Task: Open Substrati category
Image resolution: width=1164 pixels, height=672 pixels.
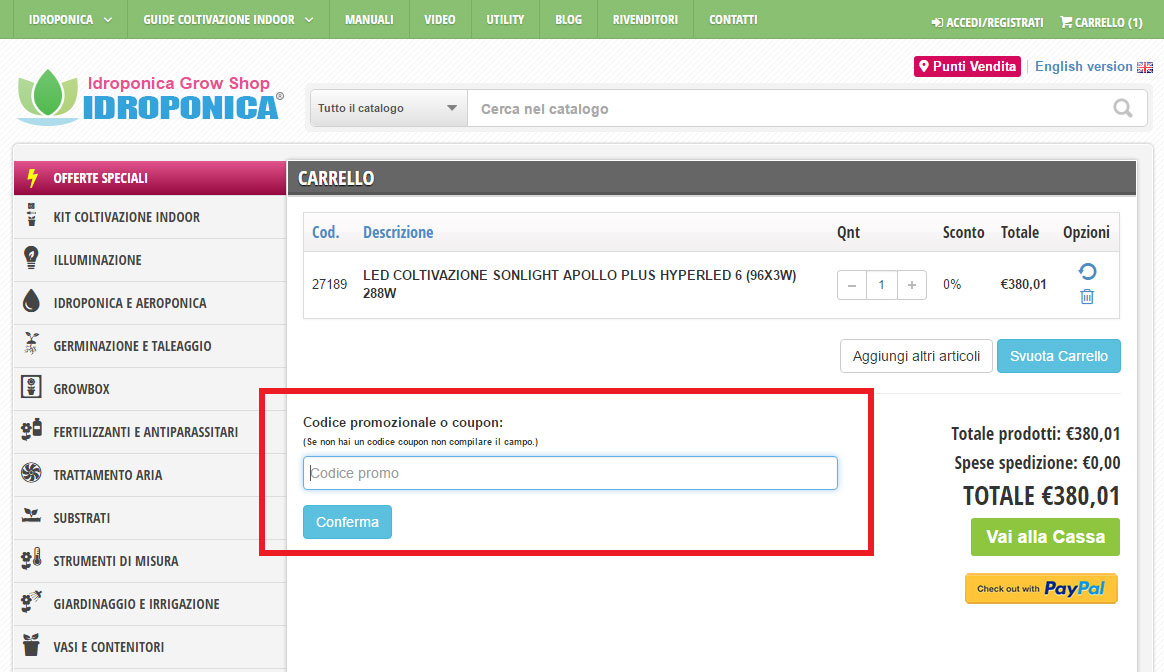Action: (x=150, y=518)
